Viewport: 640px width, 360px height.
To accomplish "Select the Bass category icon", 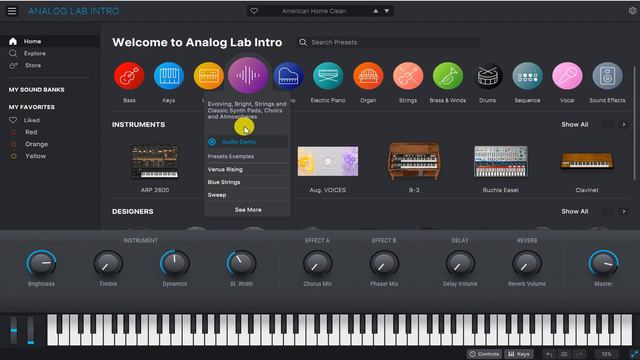I will pyautogui.click(x=129, y=76).
